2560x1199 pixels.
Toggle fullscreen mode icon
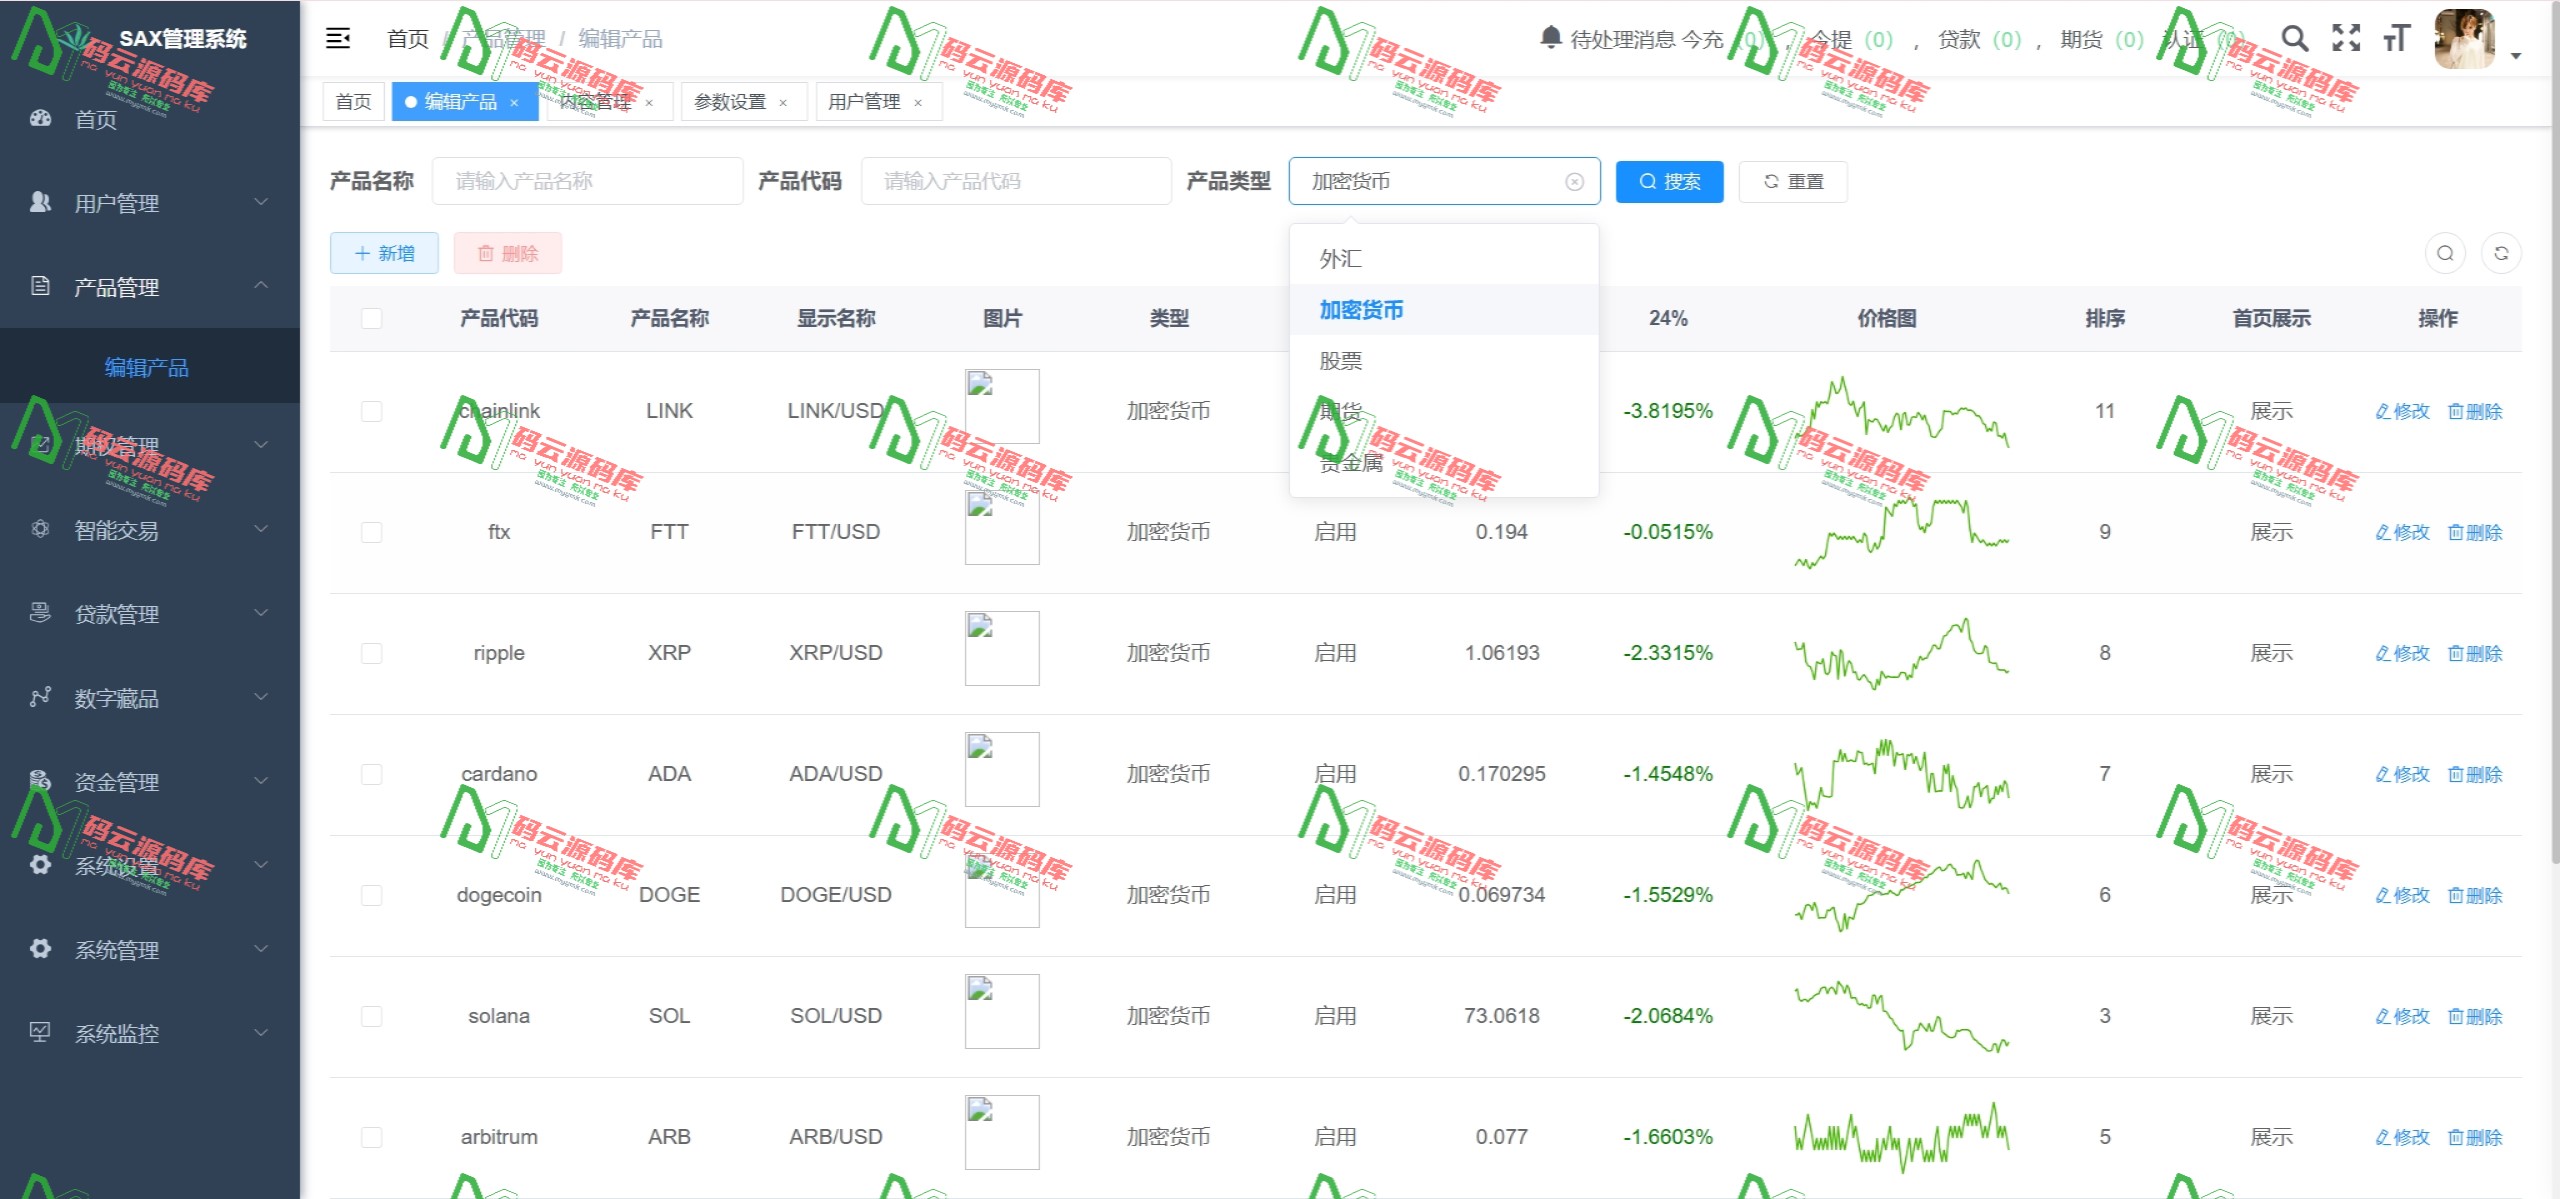coord(2345,39)
